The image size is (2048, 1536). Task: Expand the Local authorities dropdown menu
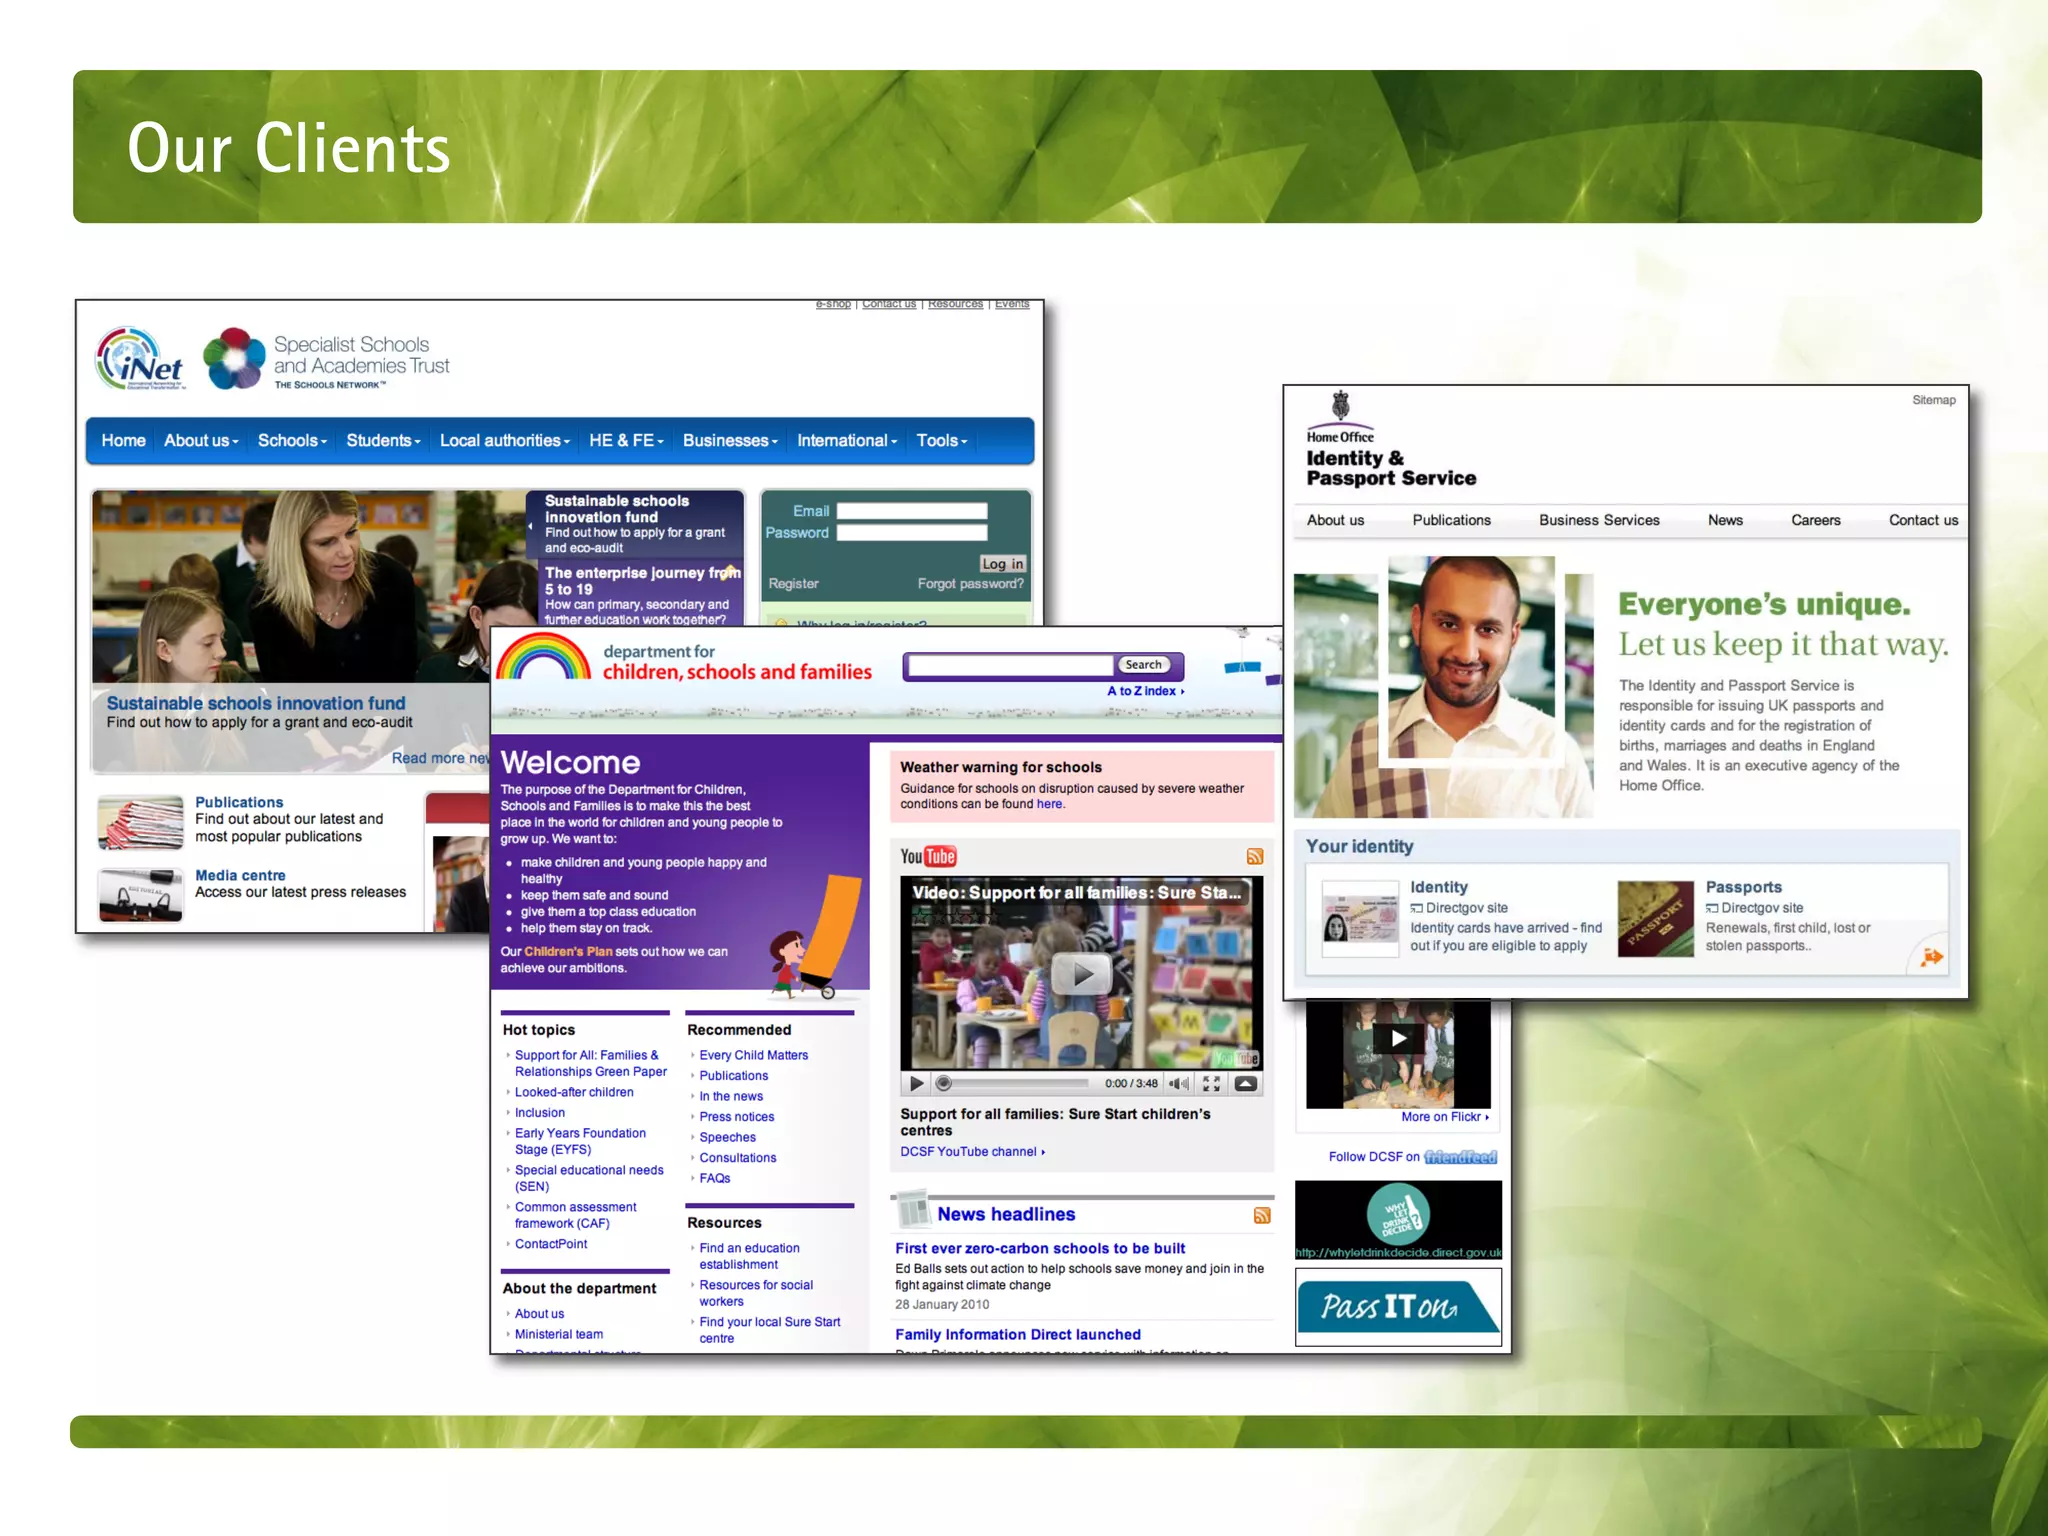(x=505, y=441)
